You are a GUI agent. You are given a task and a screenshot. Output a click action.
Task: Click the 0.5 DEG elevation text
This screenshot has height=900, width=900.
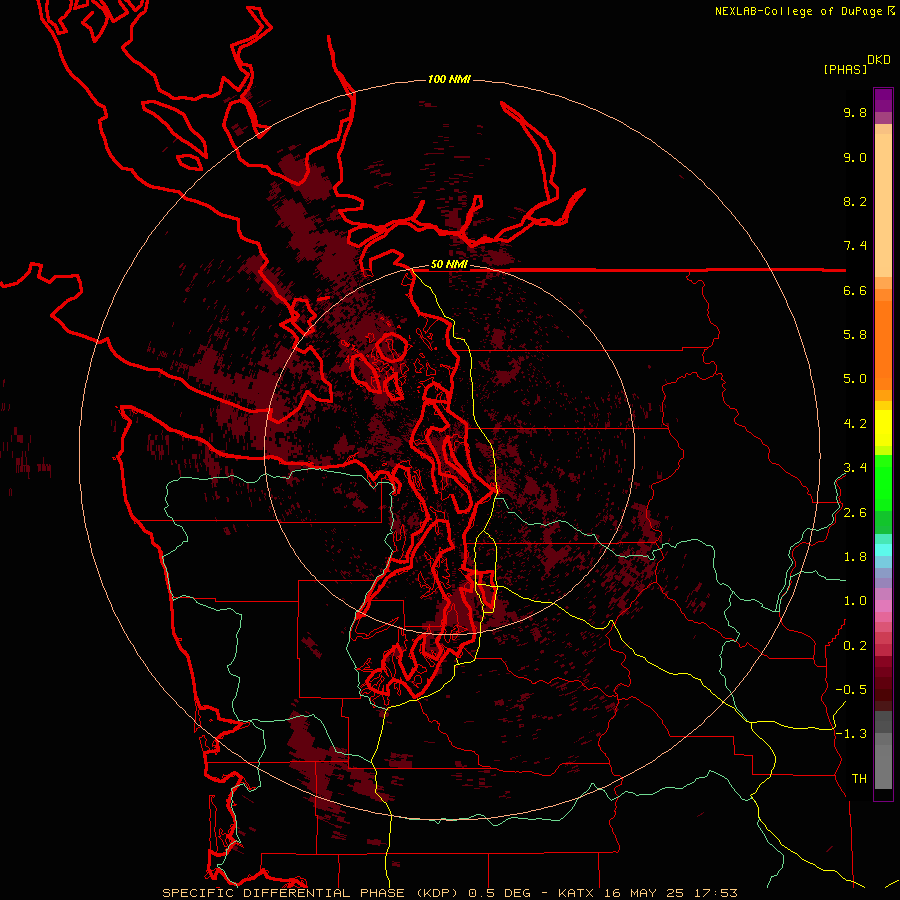[501, 893]
